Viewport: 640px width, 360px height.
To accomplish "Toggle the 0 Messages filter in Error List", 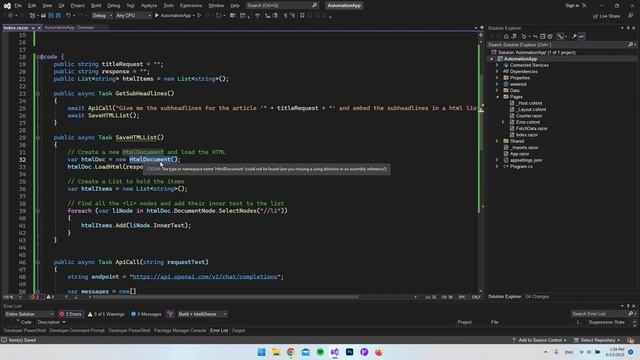I will click(x=146, y=314).
